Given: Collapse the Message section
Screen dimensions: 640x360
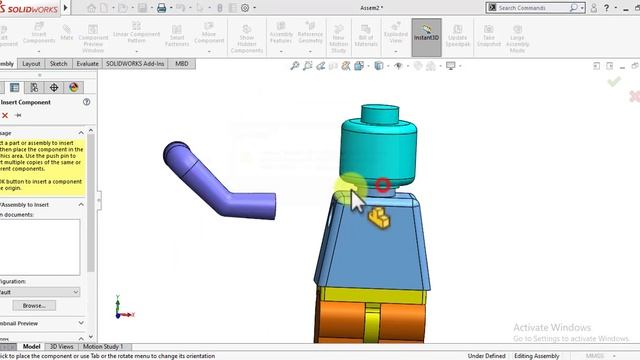Looking at the screenshot, I should [x=81, y=133].
